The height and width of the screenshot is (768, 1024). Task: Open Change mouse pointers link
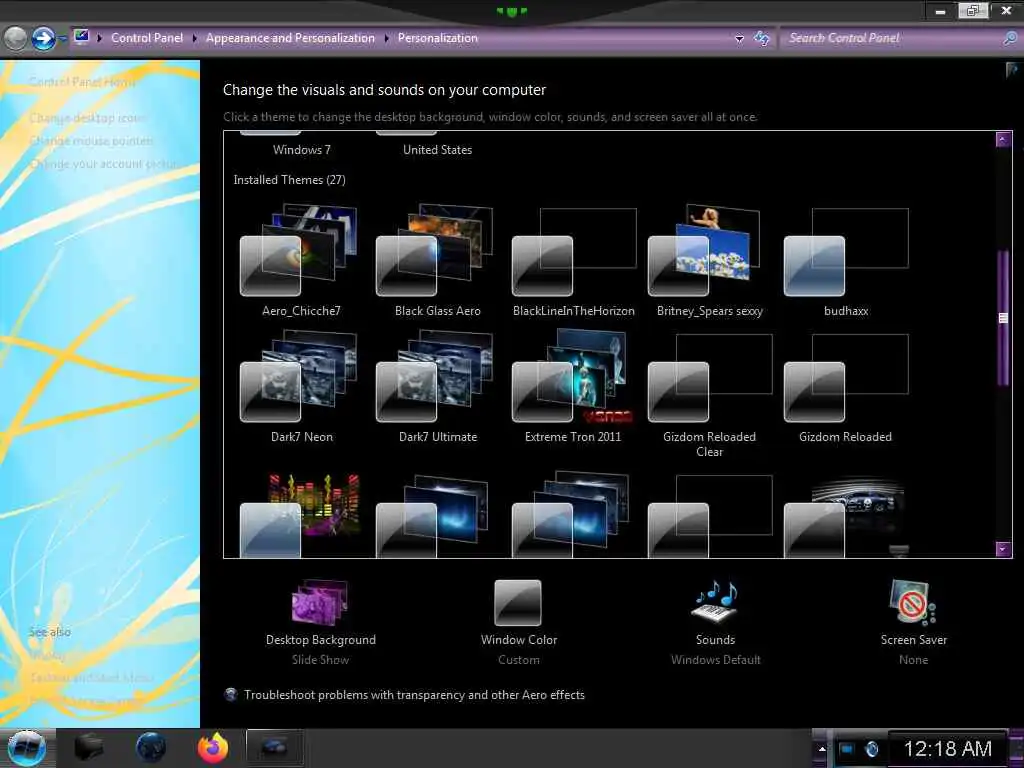click(x=91, y=140)
